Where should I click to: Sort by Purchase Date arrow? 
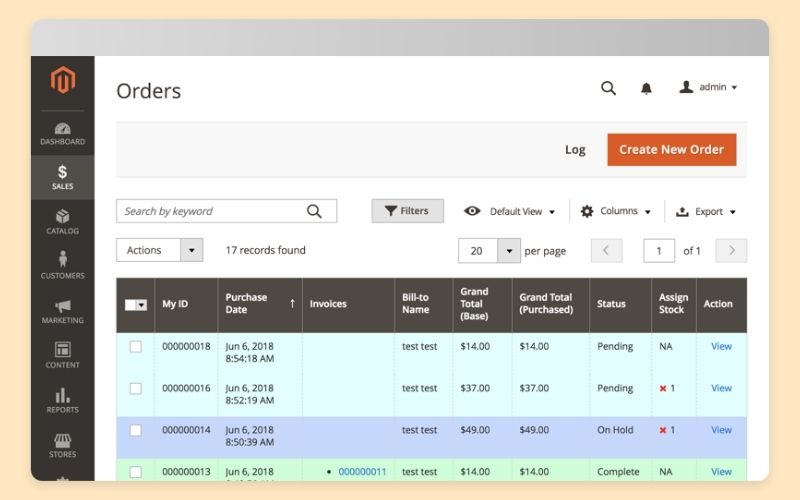point(292,304)
